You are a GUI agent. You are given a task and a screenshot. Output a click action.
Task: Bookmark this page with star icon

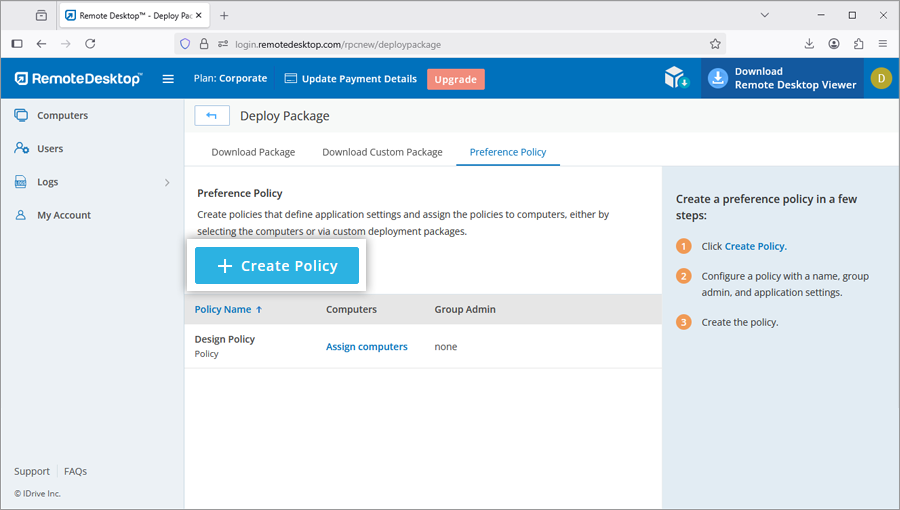coord(715,44)
